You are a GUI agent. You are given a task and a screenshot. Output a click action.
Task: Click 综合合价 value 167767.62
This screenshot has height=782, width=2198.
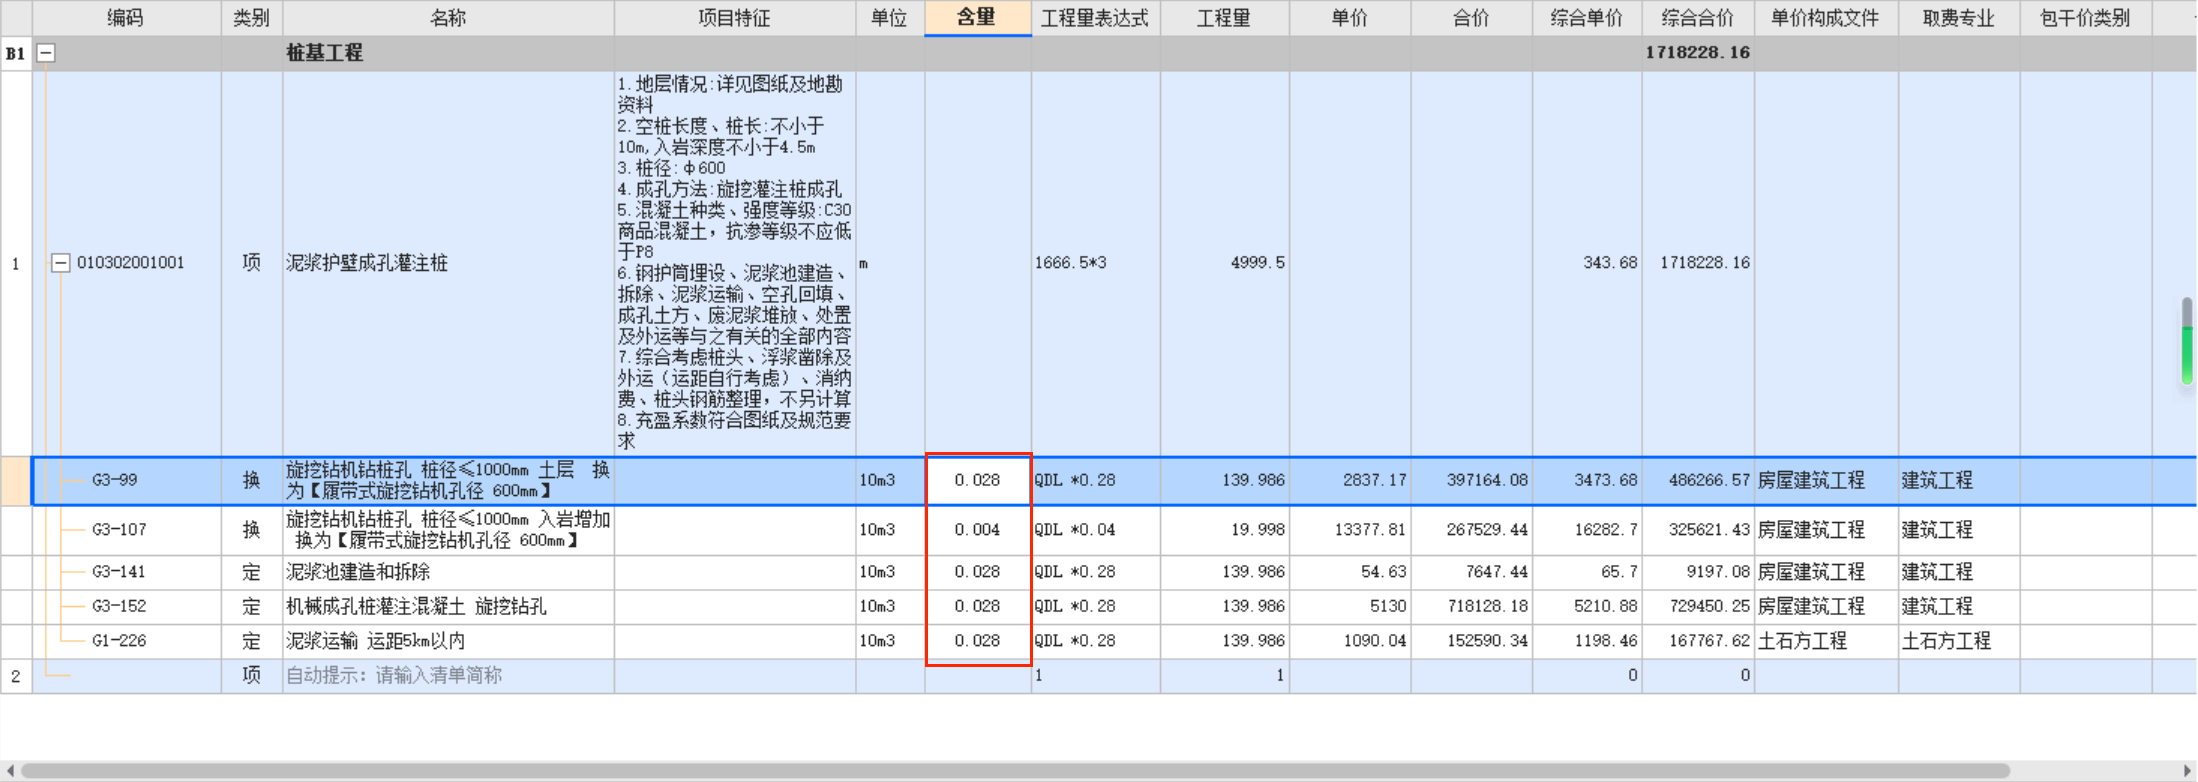pos(1709,641)
